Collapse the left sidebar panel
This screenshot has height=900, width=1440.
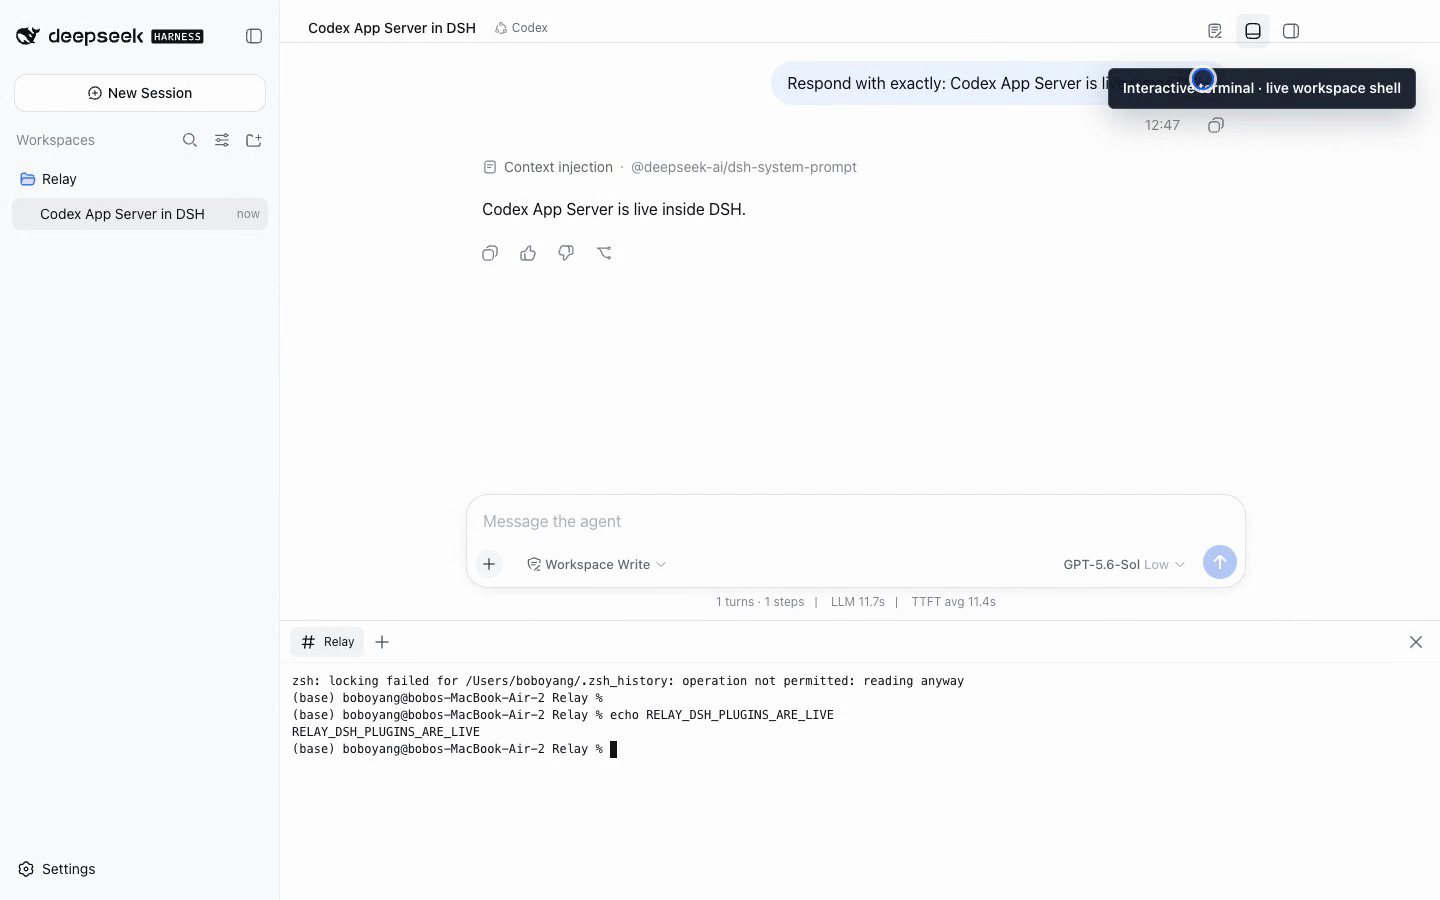point(254,36)
